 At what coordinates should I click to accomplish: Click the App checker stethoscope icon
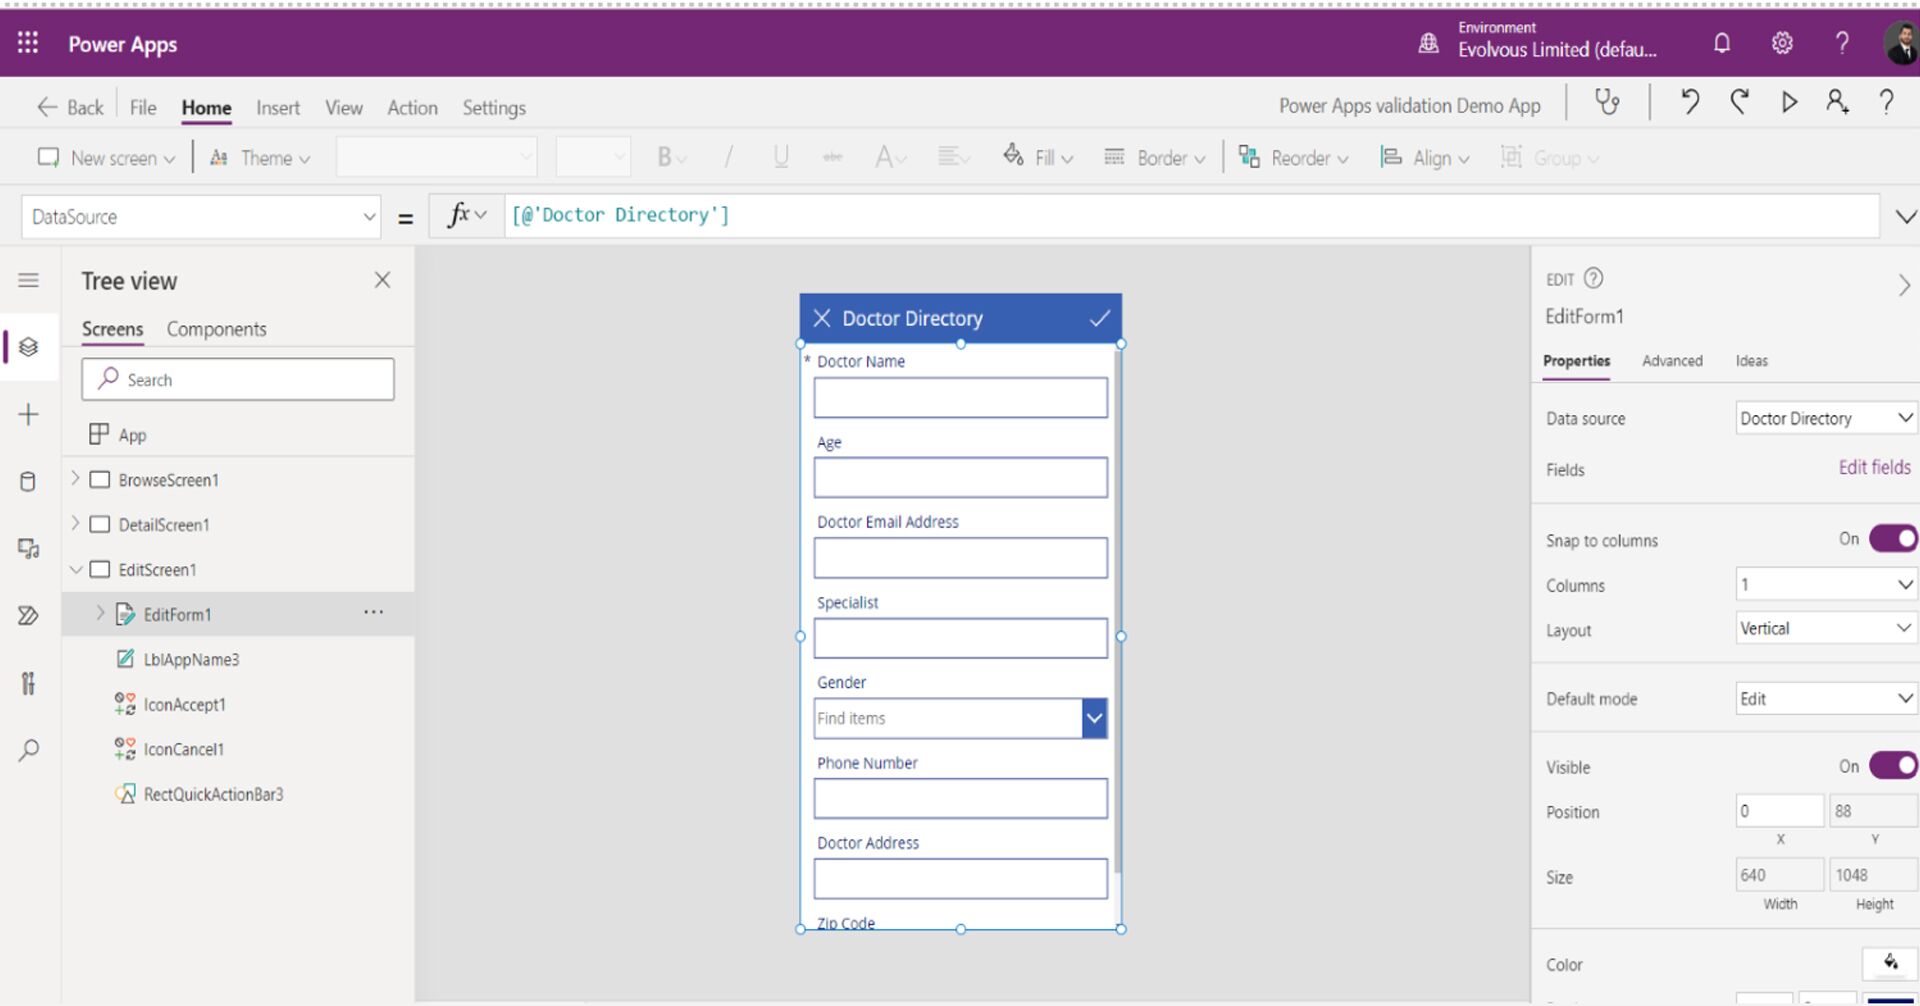pos(1607,103)
